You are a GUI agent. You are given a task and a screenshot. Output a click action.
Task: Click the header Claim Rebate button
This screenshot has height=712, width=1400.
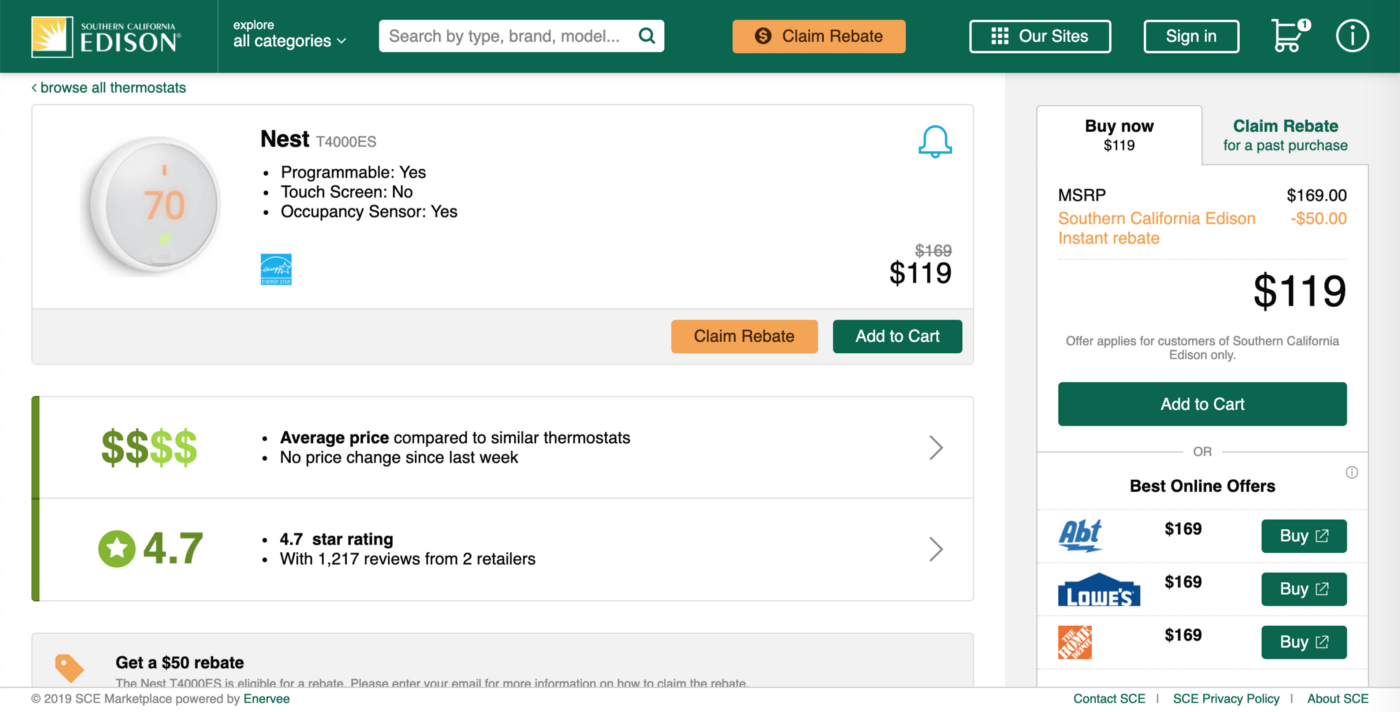(819, 36)
